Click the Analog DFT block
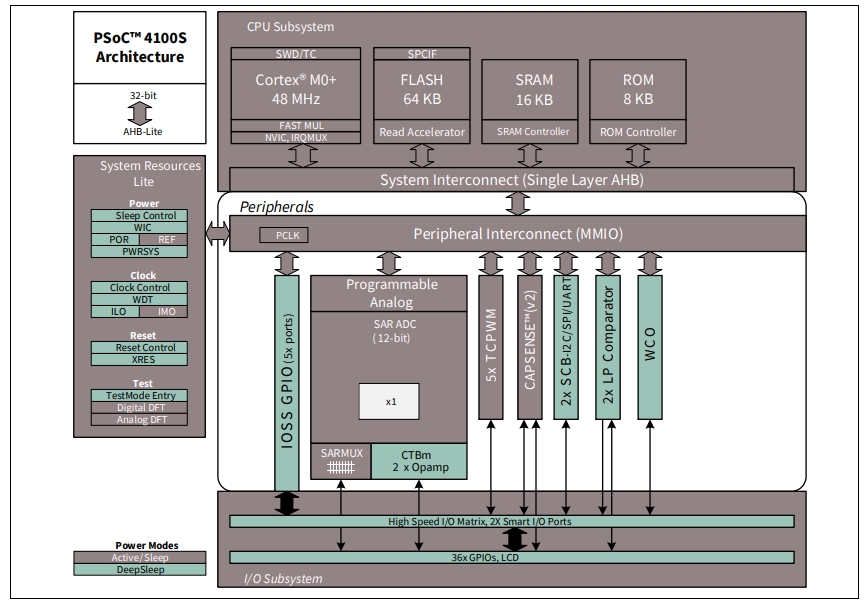This screenshot has height=604, width=867. pos(139,419)
